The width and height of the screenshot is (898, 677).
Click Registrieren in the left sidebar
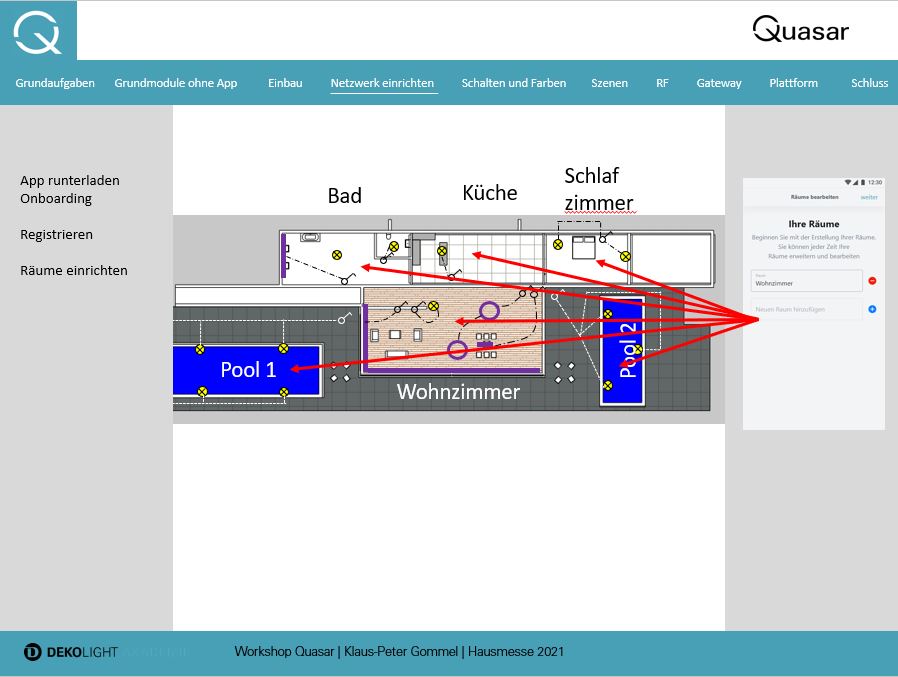56,234
